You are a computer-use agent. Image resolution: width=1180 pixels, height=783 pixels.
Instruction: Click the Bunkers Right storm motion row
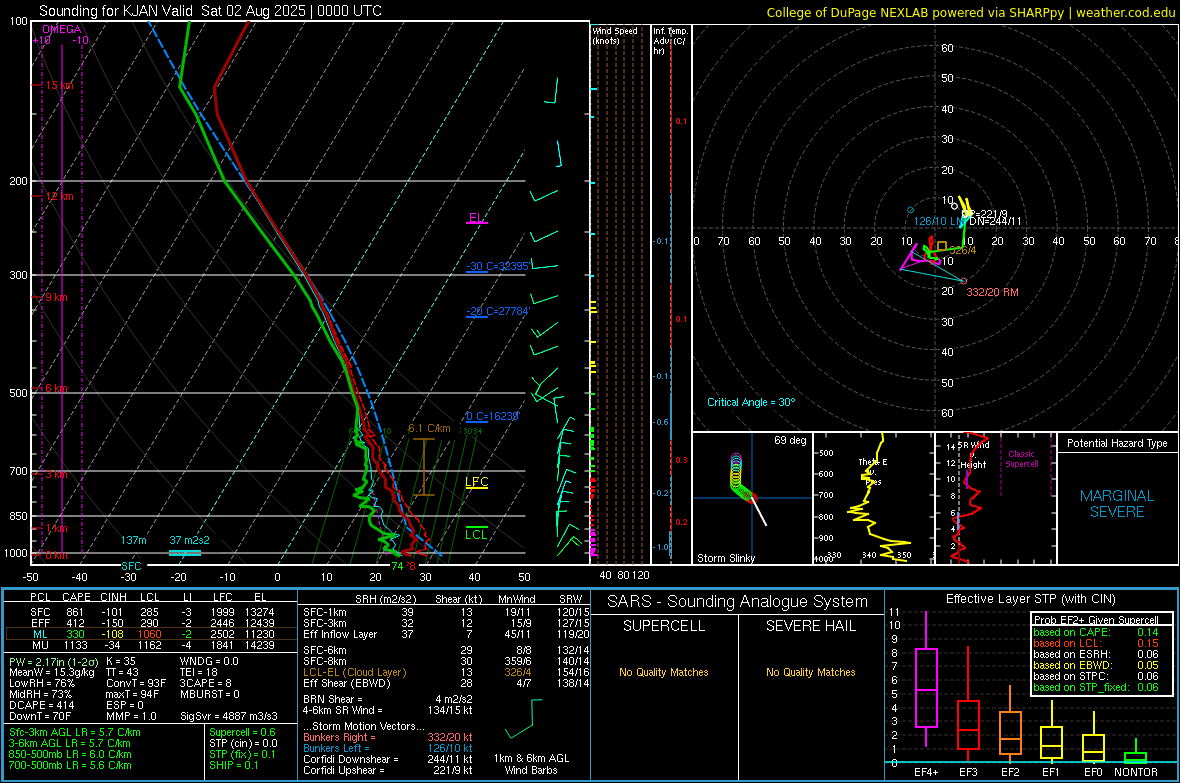pyautogui.click(x=388, y=737)
